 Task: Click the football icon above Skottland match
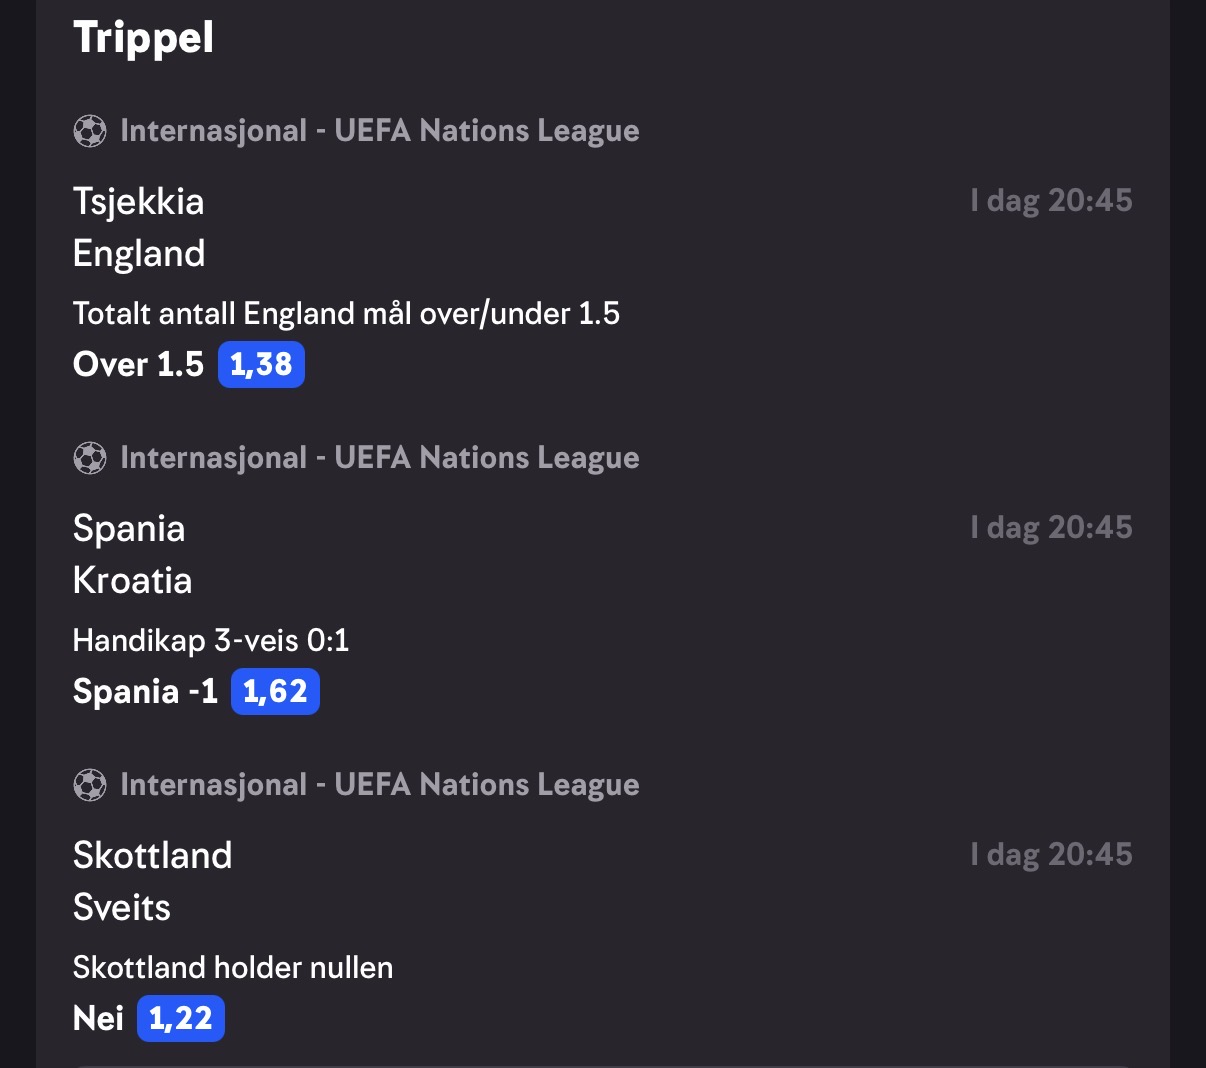(90, 785)
